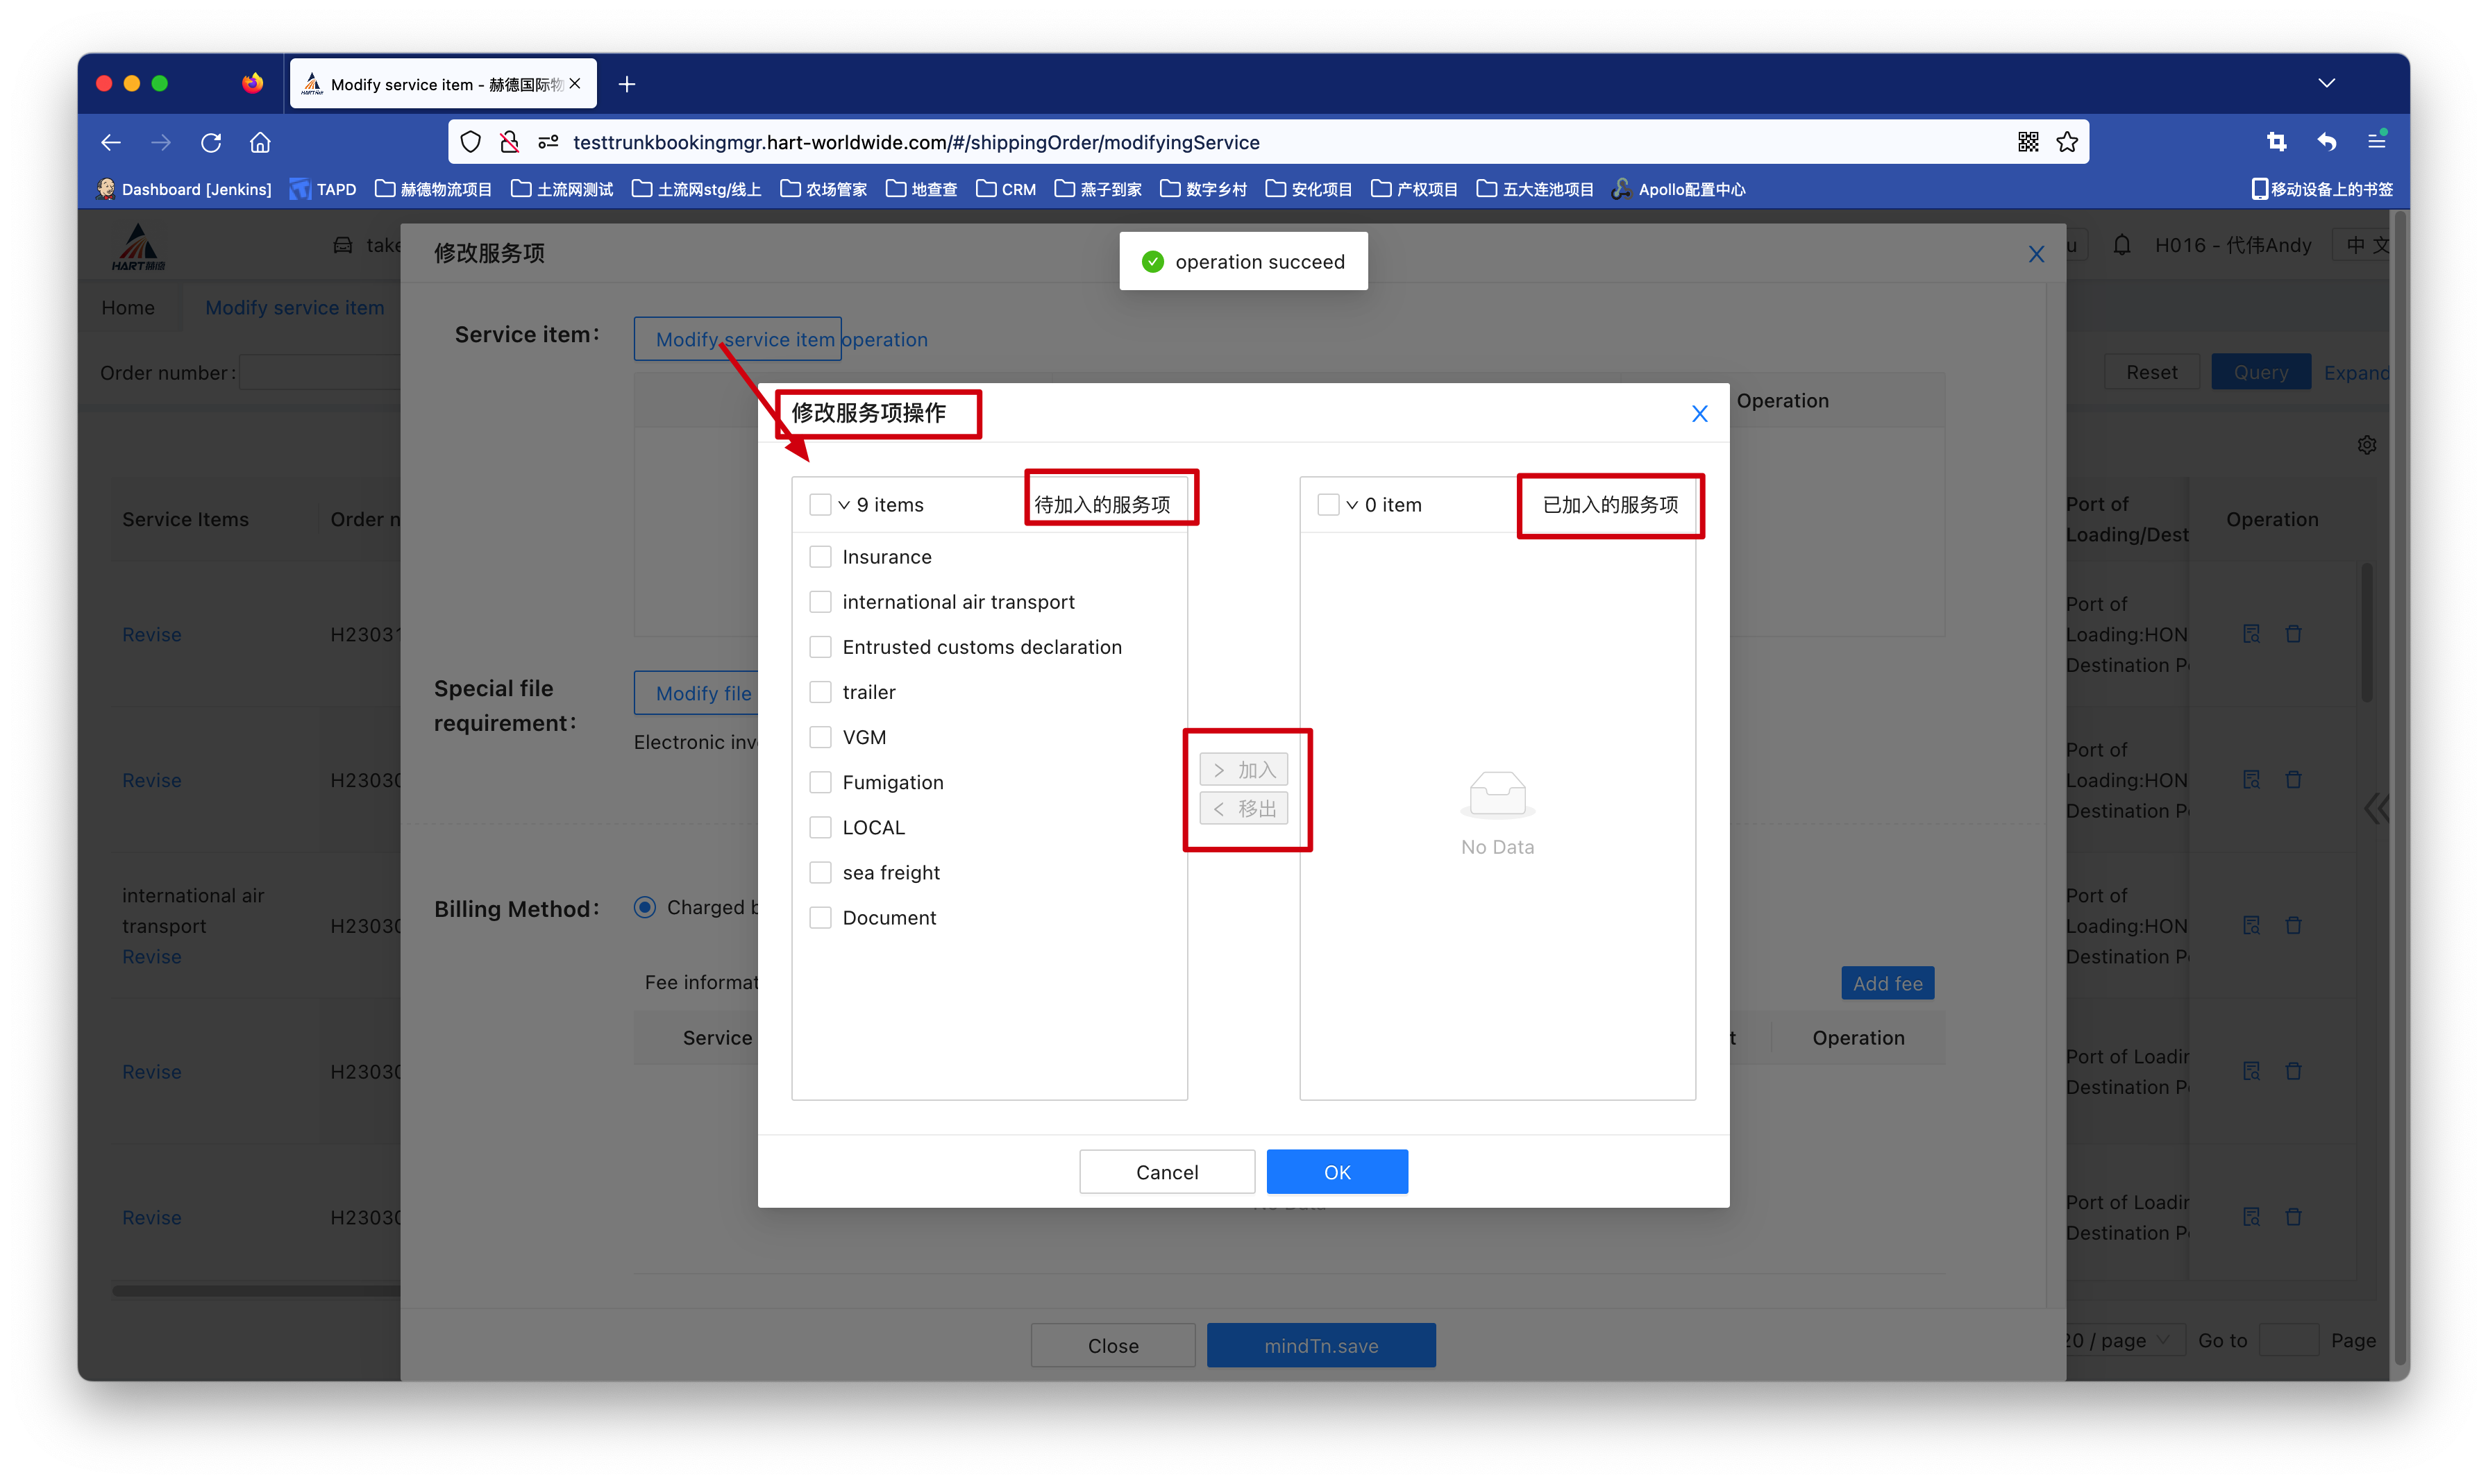Open the tab list chevron in tab bar
Viewport: 2488px width, 1484px height.
(2326, 83)
